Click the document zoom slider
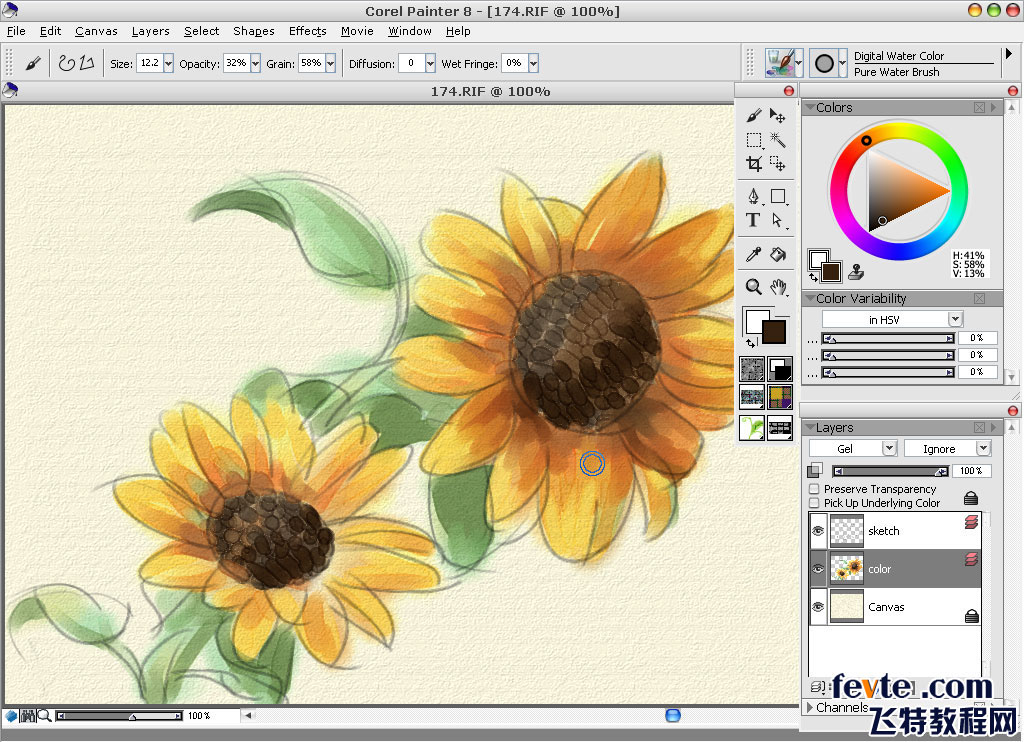Viewport: 1024px width, 742px height. (119, 716)
